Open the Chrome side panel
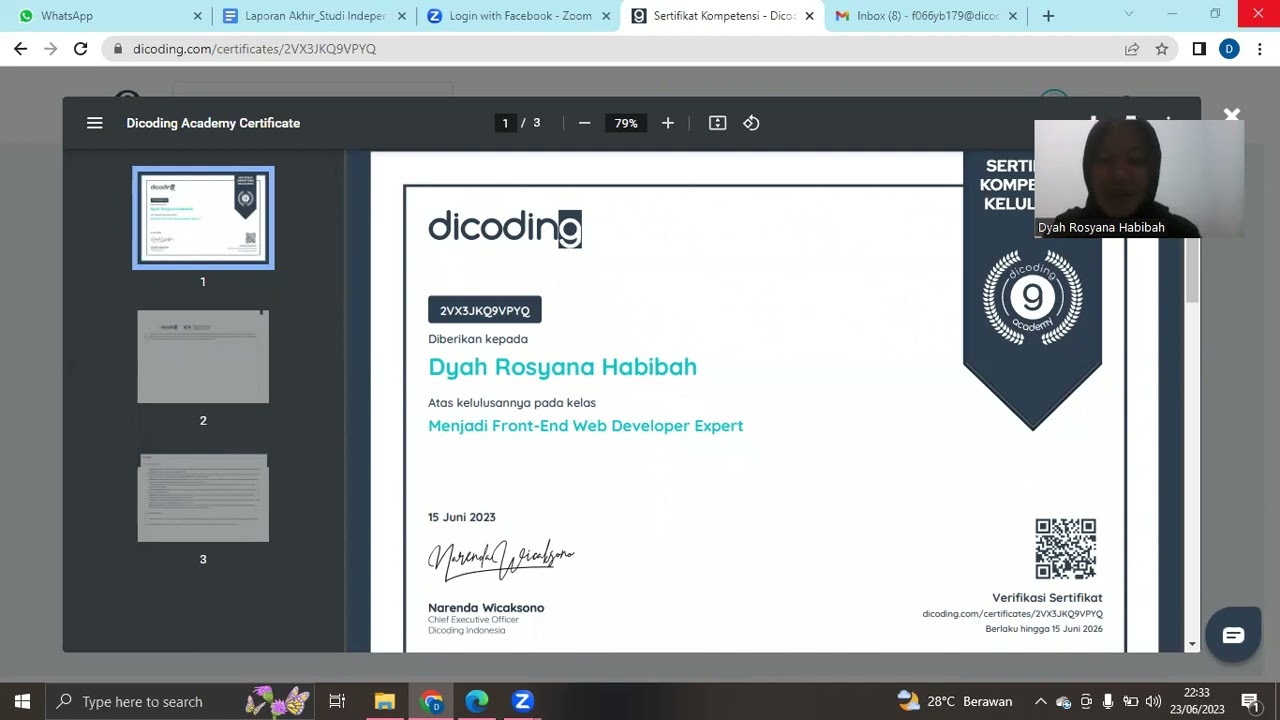This screenshot has width=1280, height=720. click(1199, 49)
